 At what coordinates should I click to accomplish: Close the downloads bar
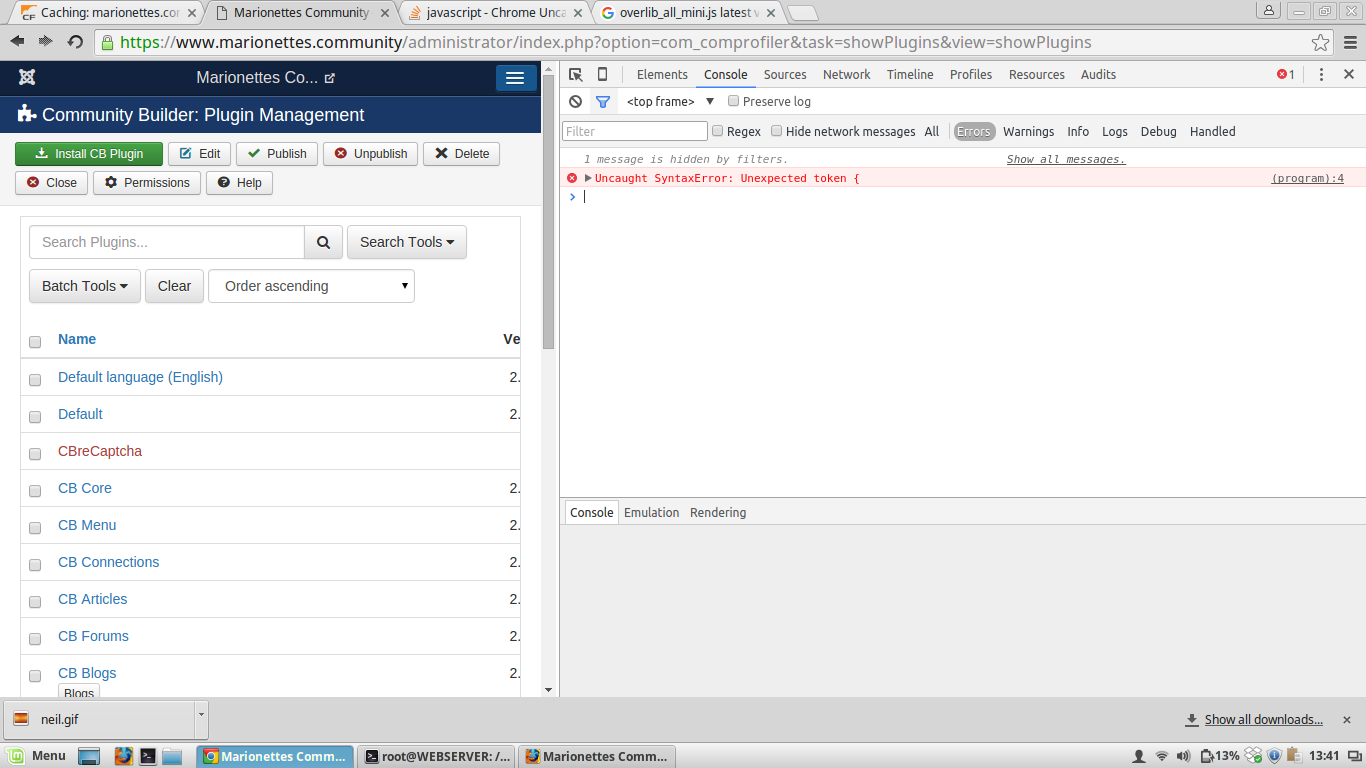(1347, 720)
